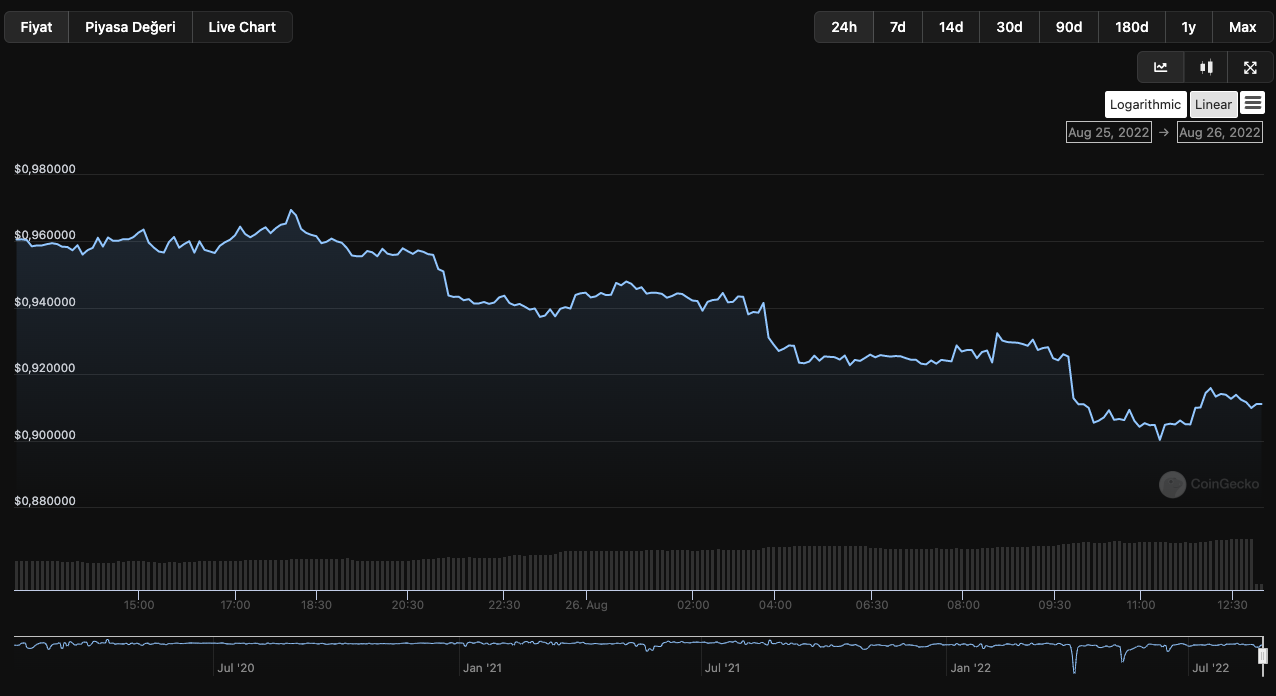Viewport: 1276px width, 696px height.
Task: Switch to 90d range
Action: [x=1069, y=27]
